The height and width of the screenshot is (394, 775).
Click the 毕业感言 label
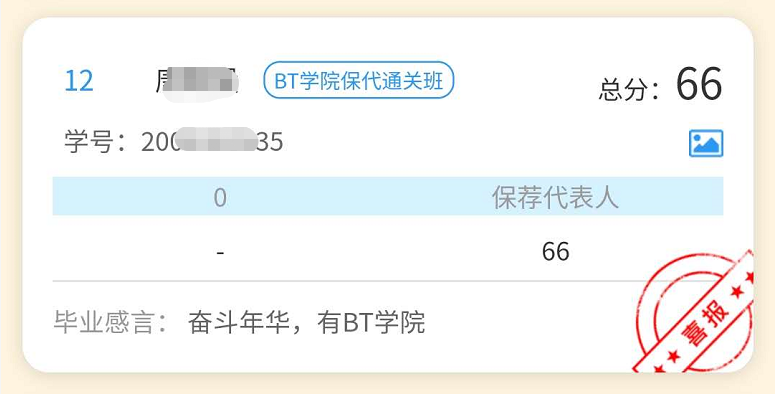tap(110, 322)
